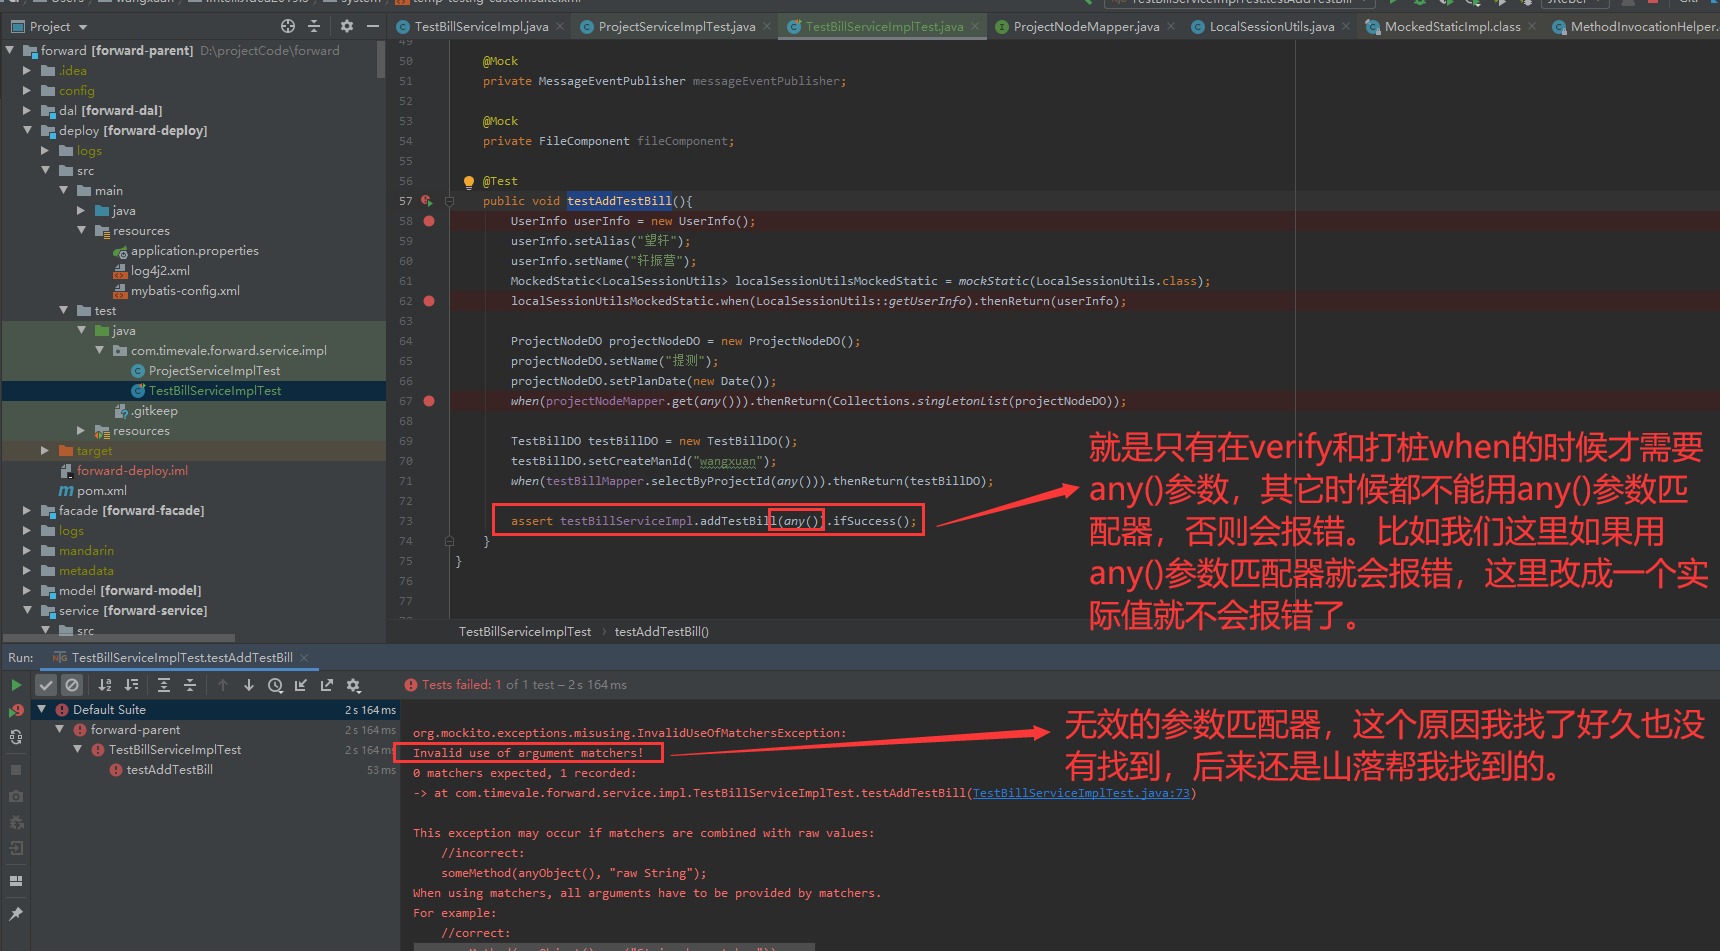Pin the Run tab with the pin icon

pyautogui.click(x=16, y=914)
